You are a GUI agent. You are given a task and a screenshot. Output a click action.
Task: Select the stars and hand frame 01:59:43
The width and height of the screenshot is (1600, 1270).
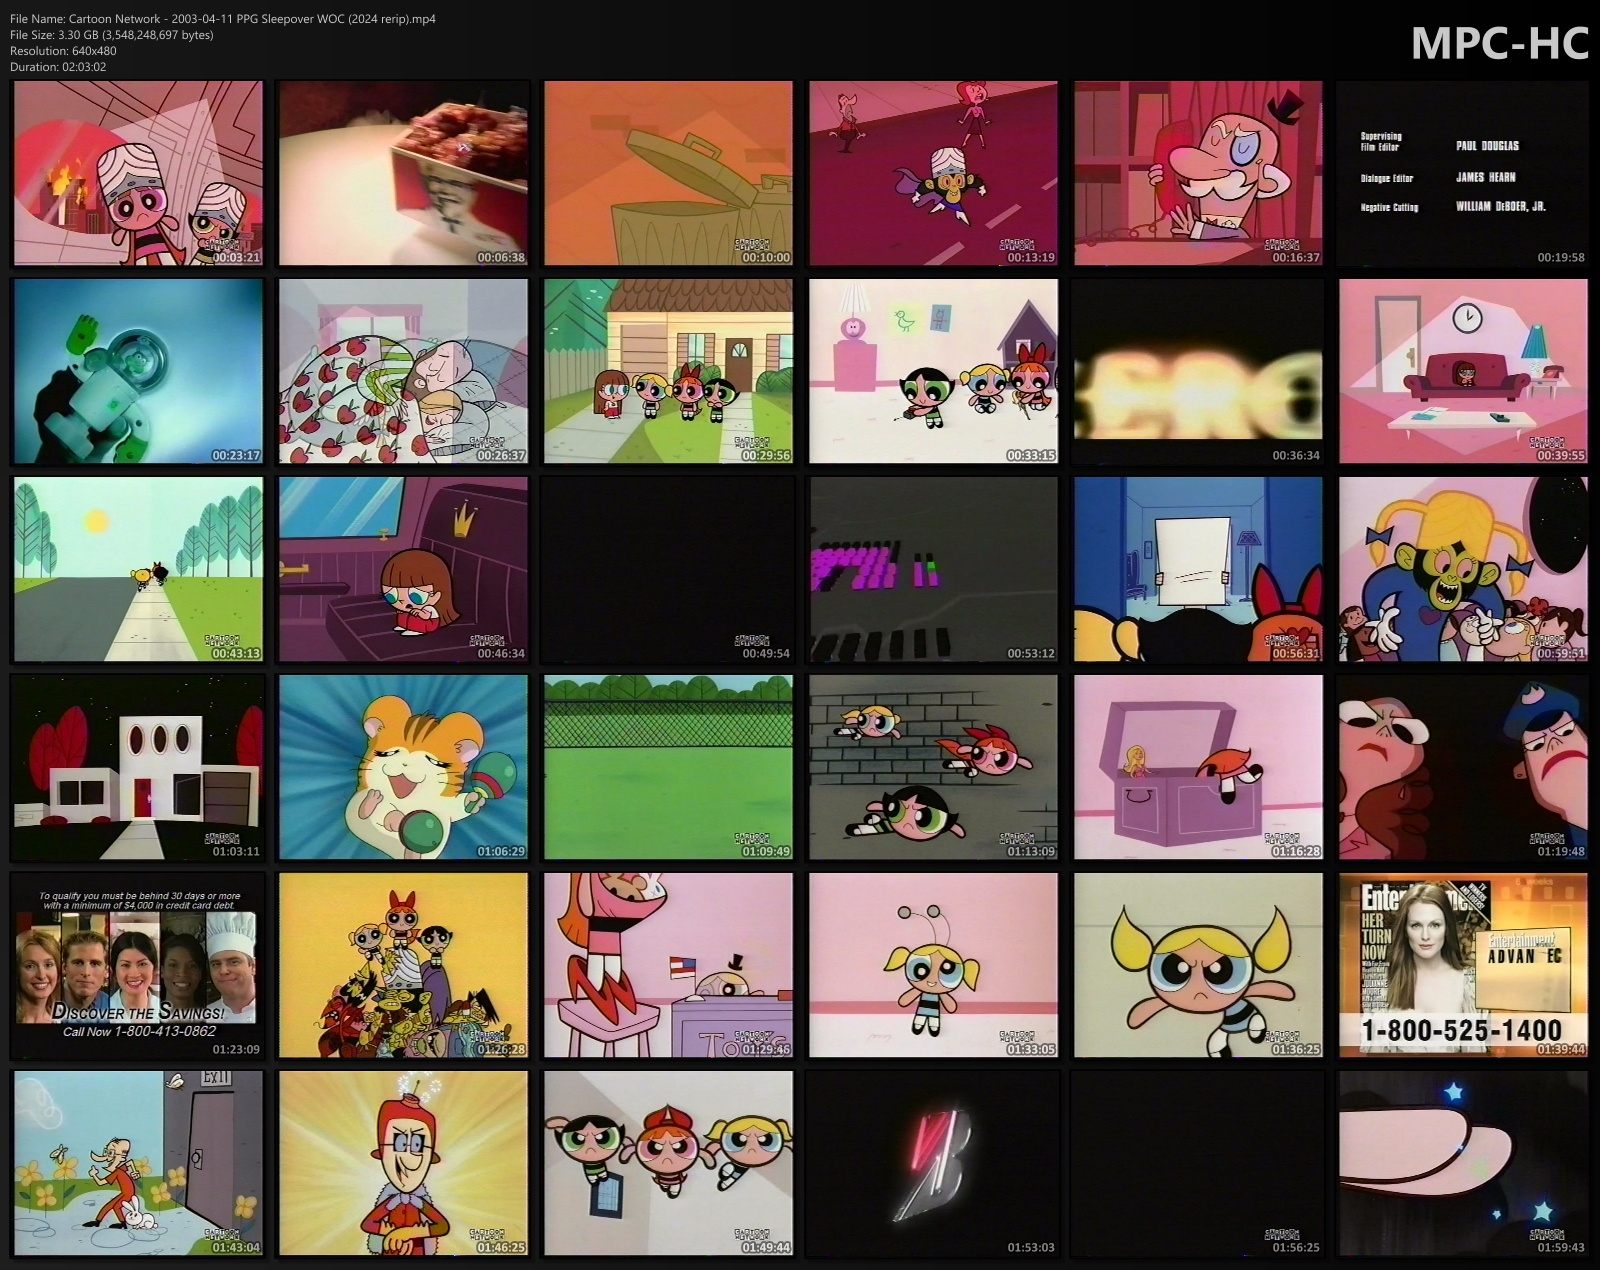(x=1463, y=1164)
